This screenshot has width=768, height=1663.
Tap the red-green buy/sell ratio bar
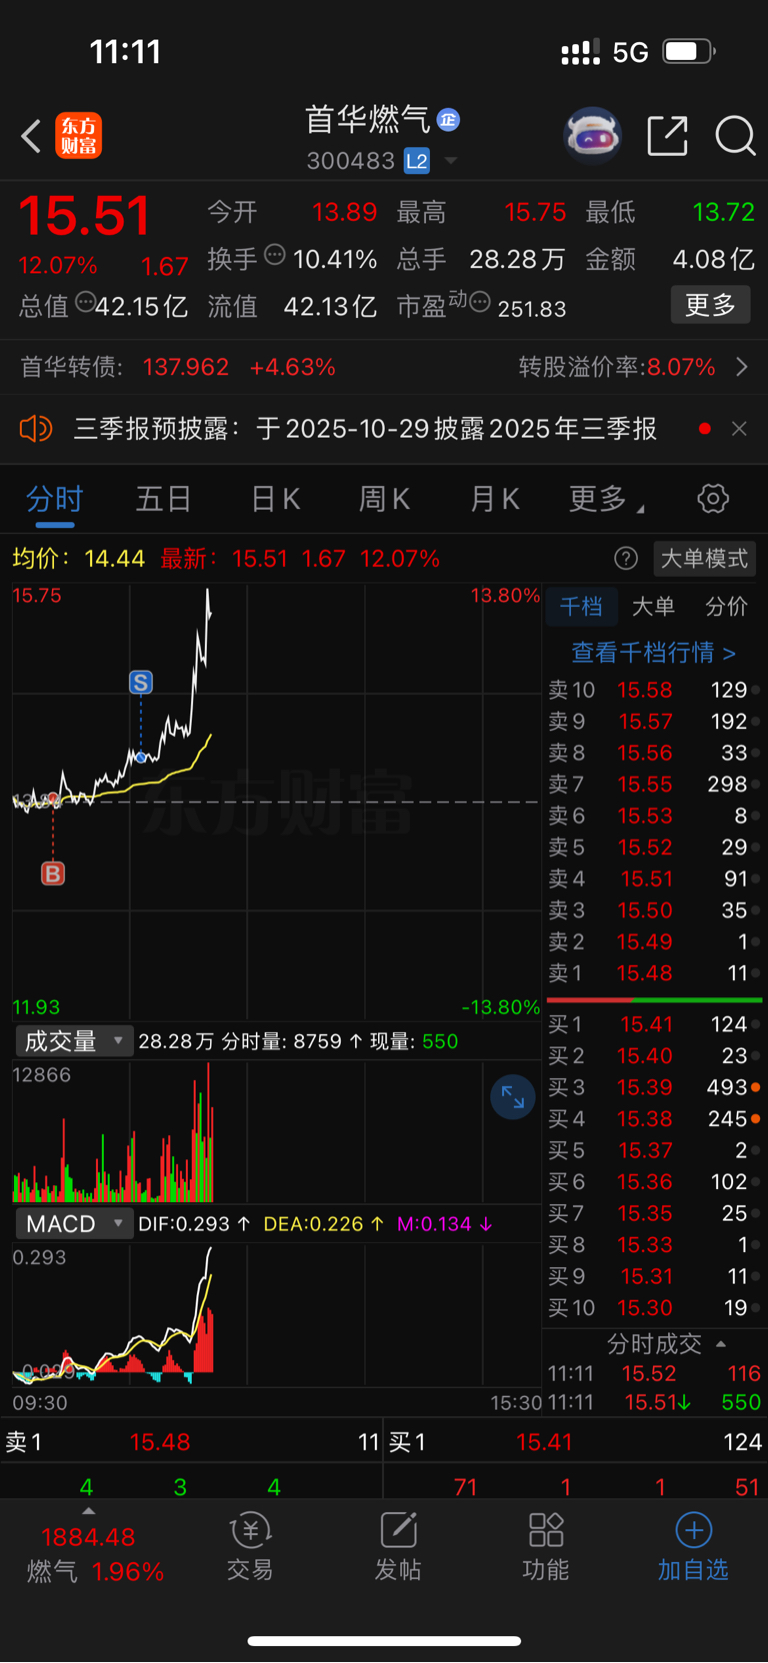pos(654,999)
